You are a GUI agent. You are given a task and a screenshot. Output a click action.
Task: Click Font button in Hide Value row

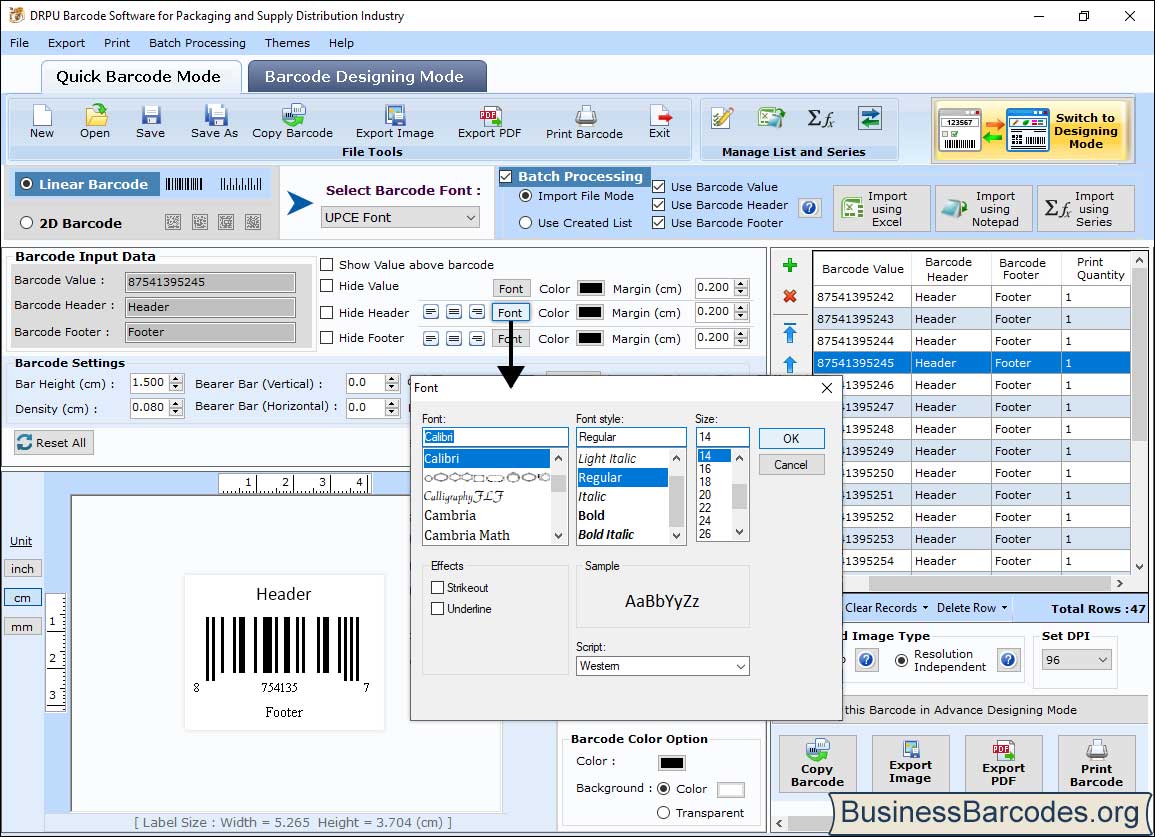click(510, 288)
